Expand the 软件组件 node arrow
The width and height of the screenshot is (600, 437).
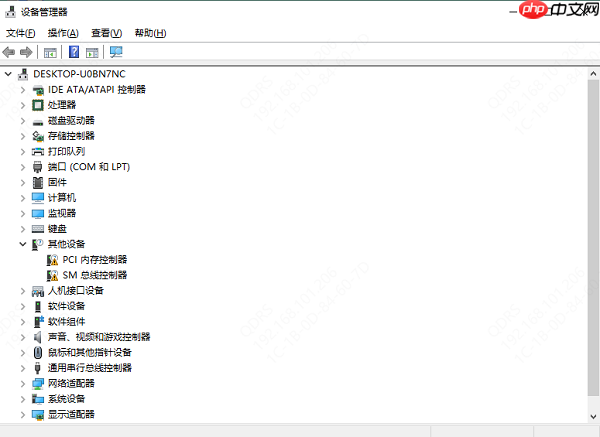pos(23,322)
